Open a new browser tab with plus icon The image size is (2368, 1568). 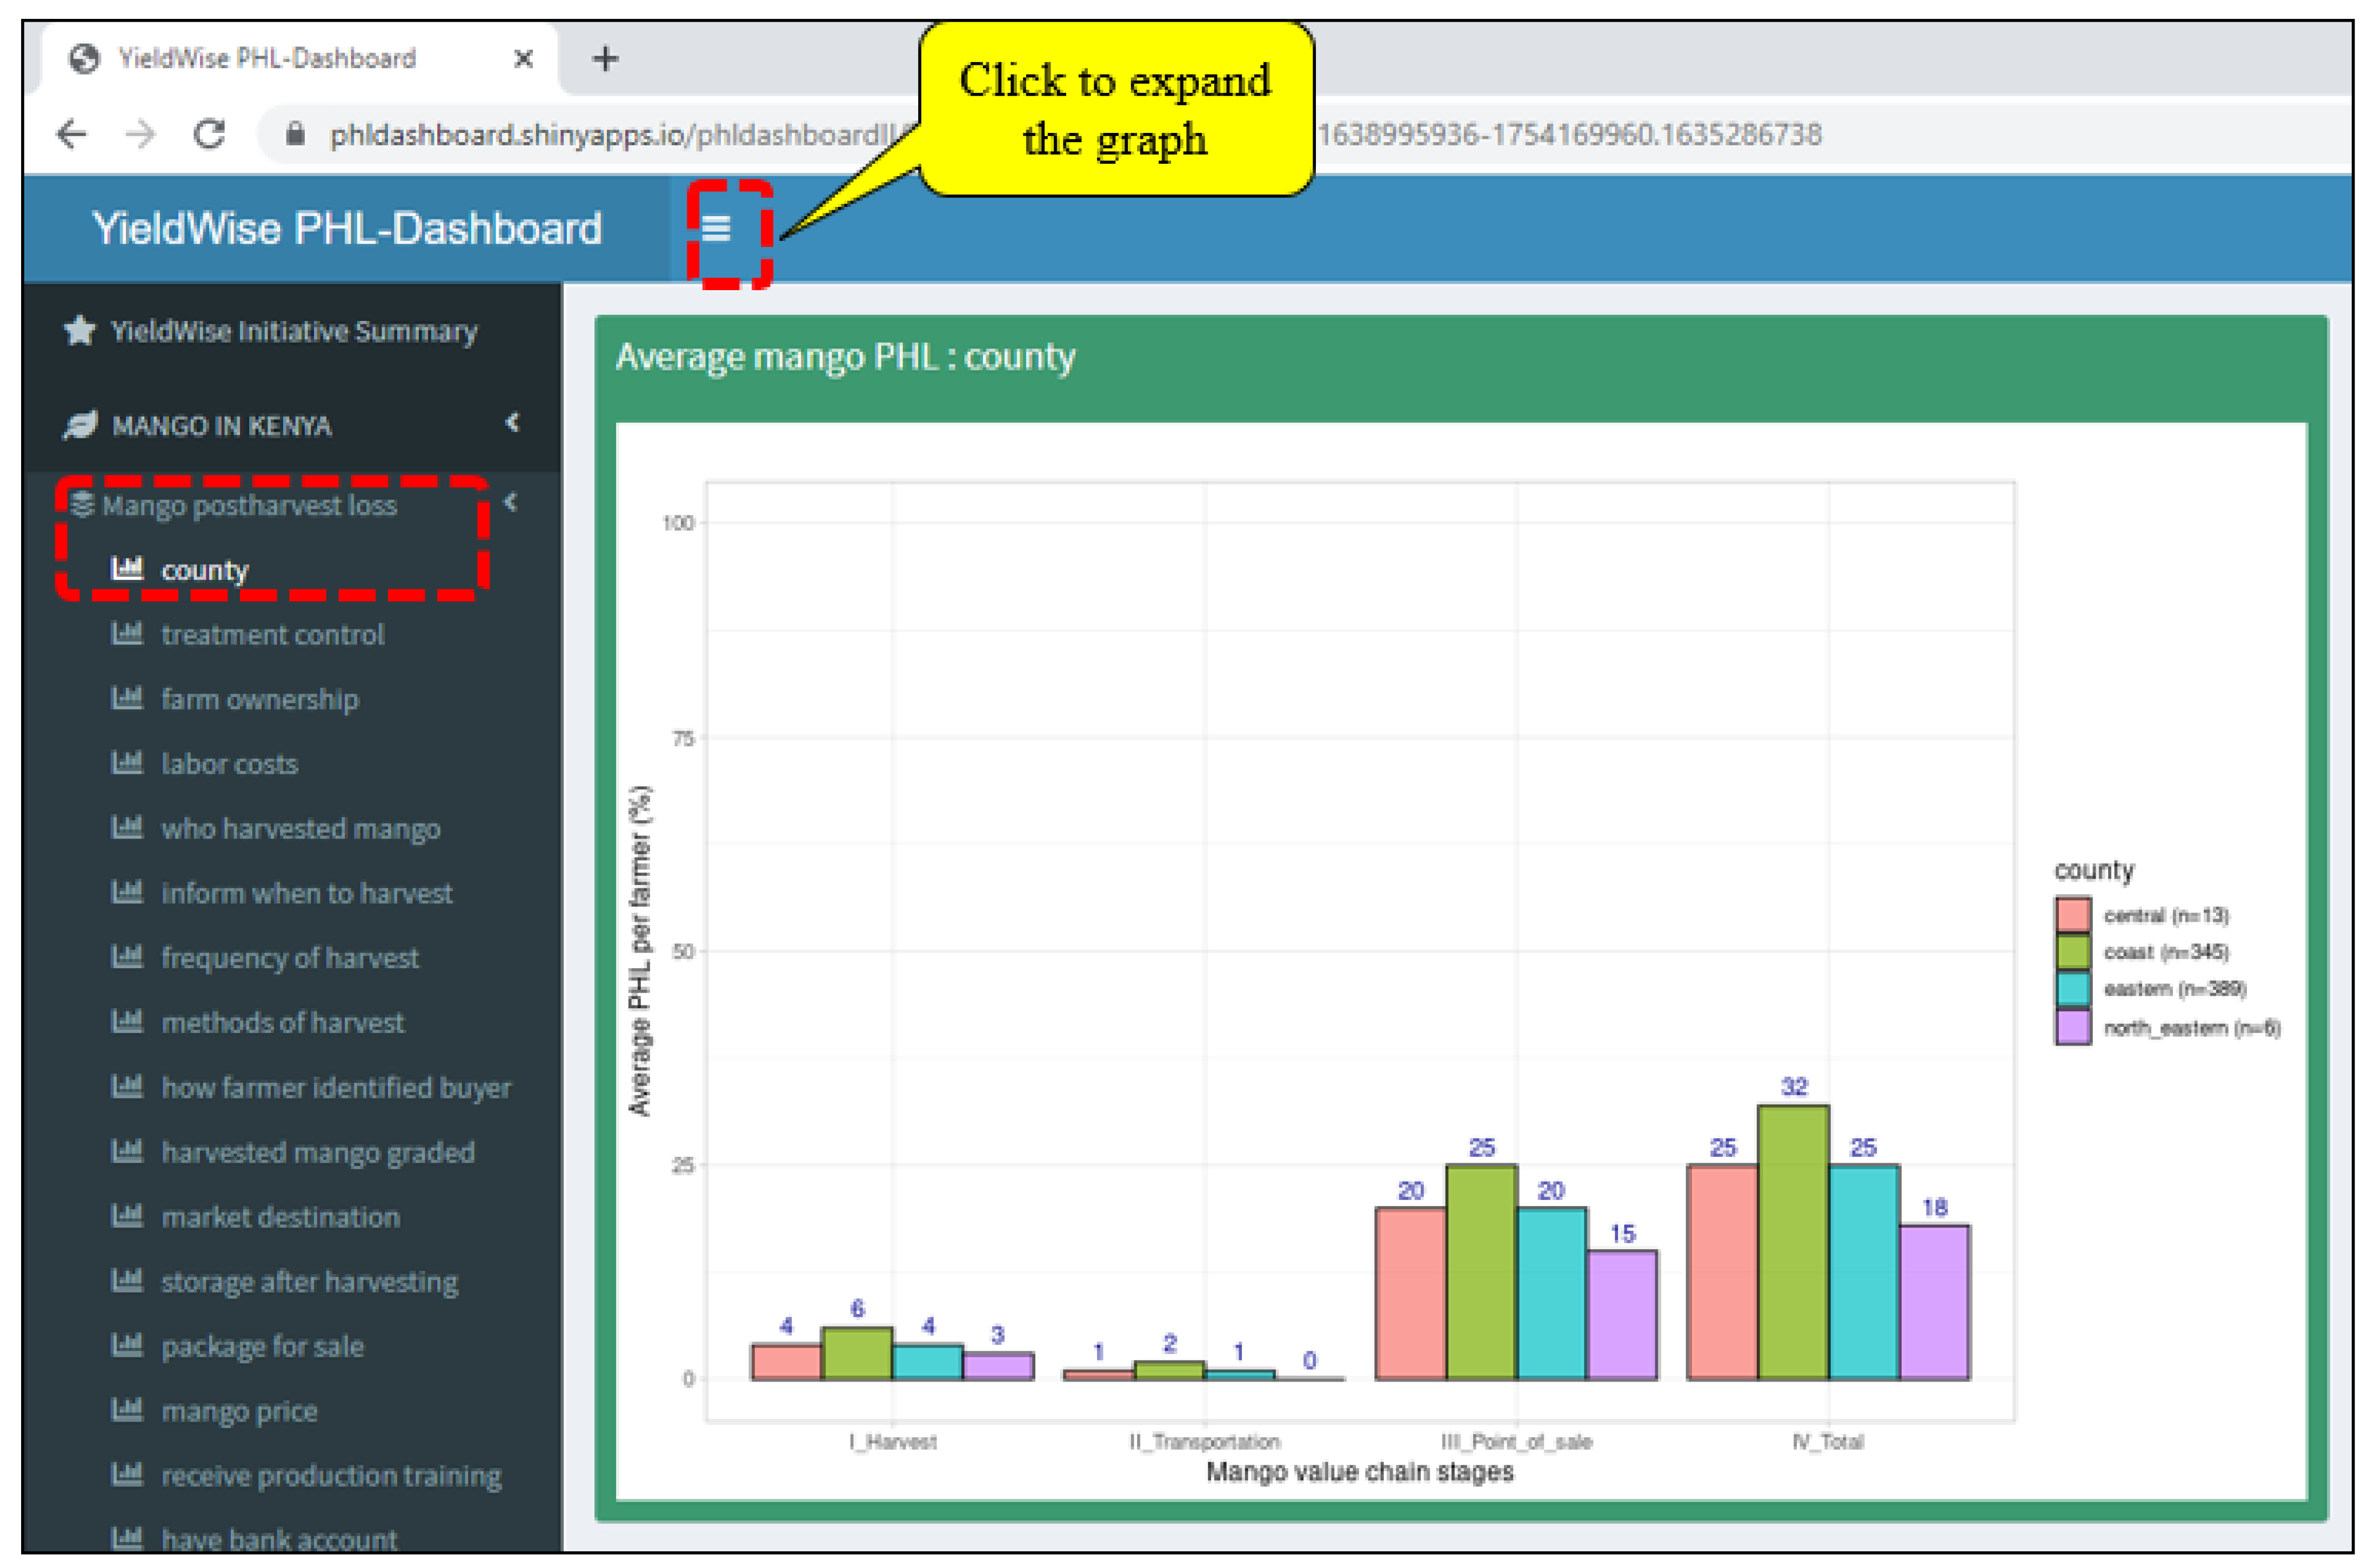[605, 59]
